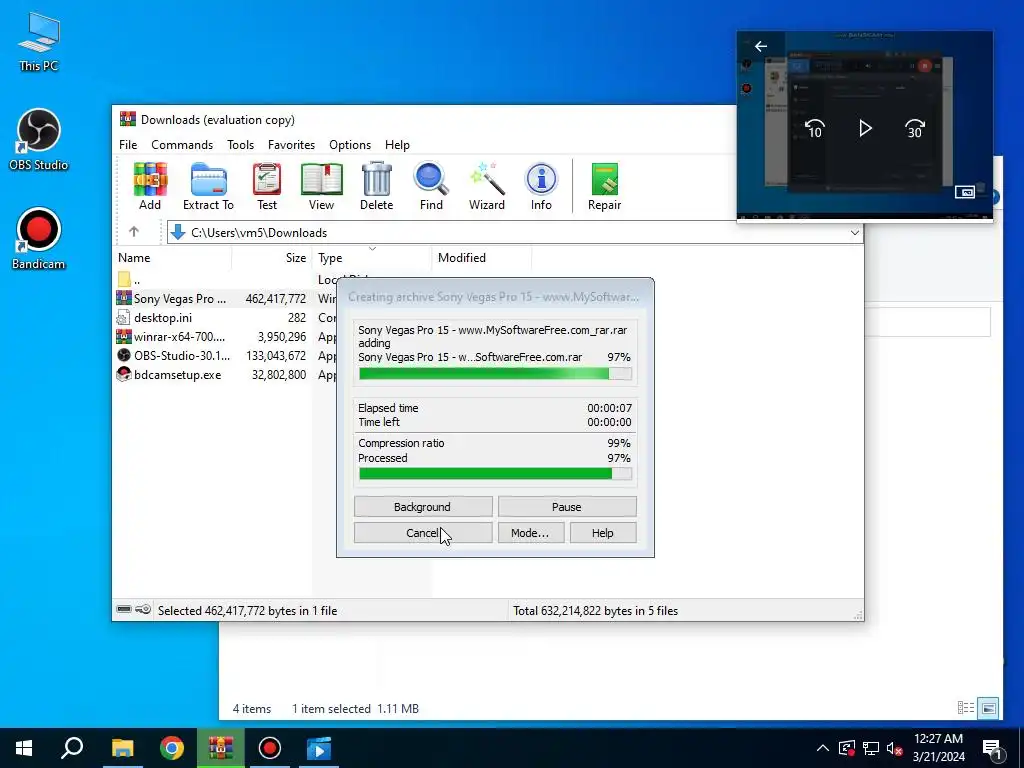Pause the archive creation
The image size is (1024, 768).
click(x=567, y=507)
